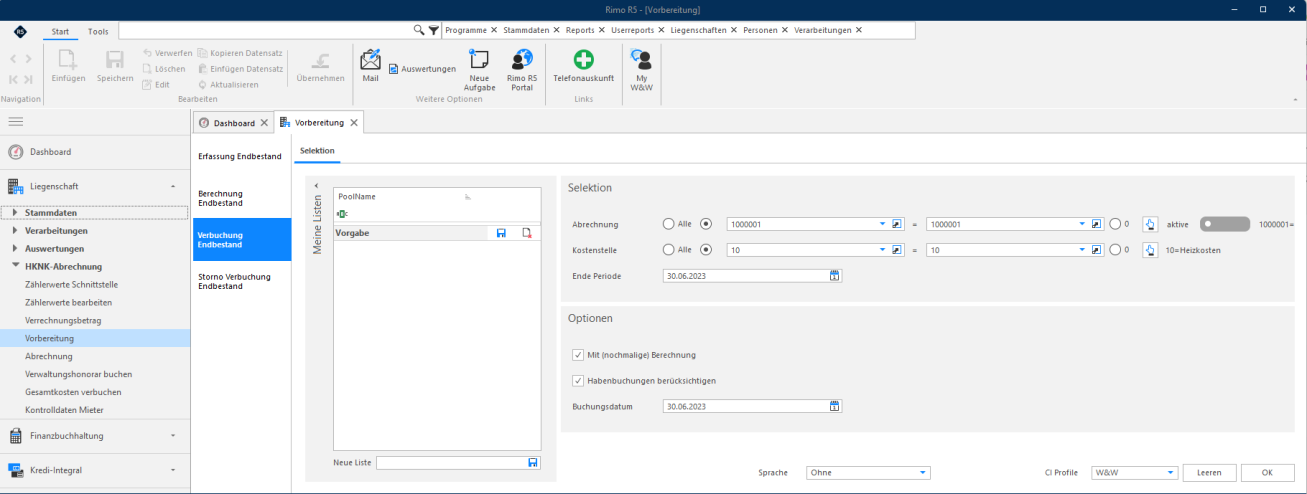Remove the Programme search filter
This screenshot has width=1307, height=494.
494,30
